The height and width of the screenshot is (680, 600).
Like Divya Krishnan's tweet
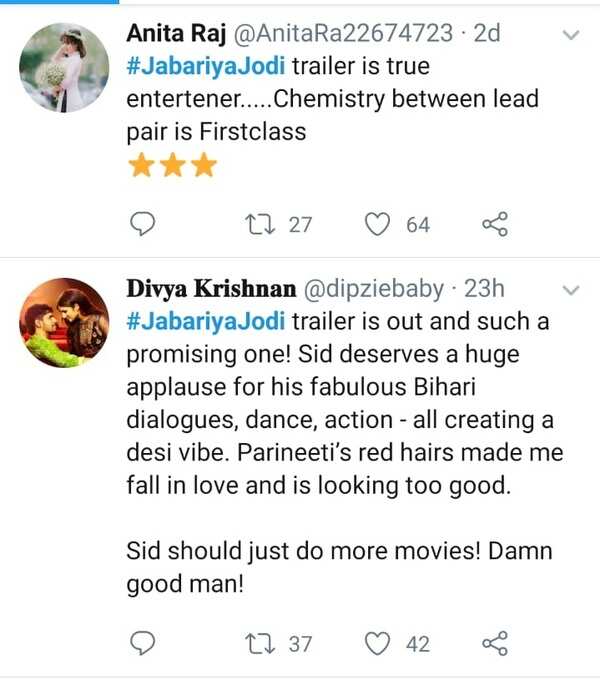point(376,644)
